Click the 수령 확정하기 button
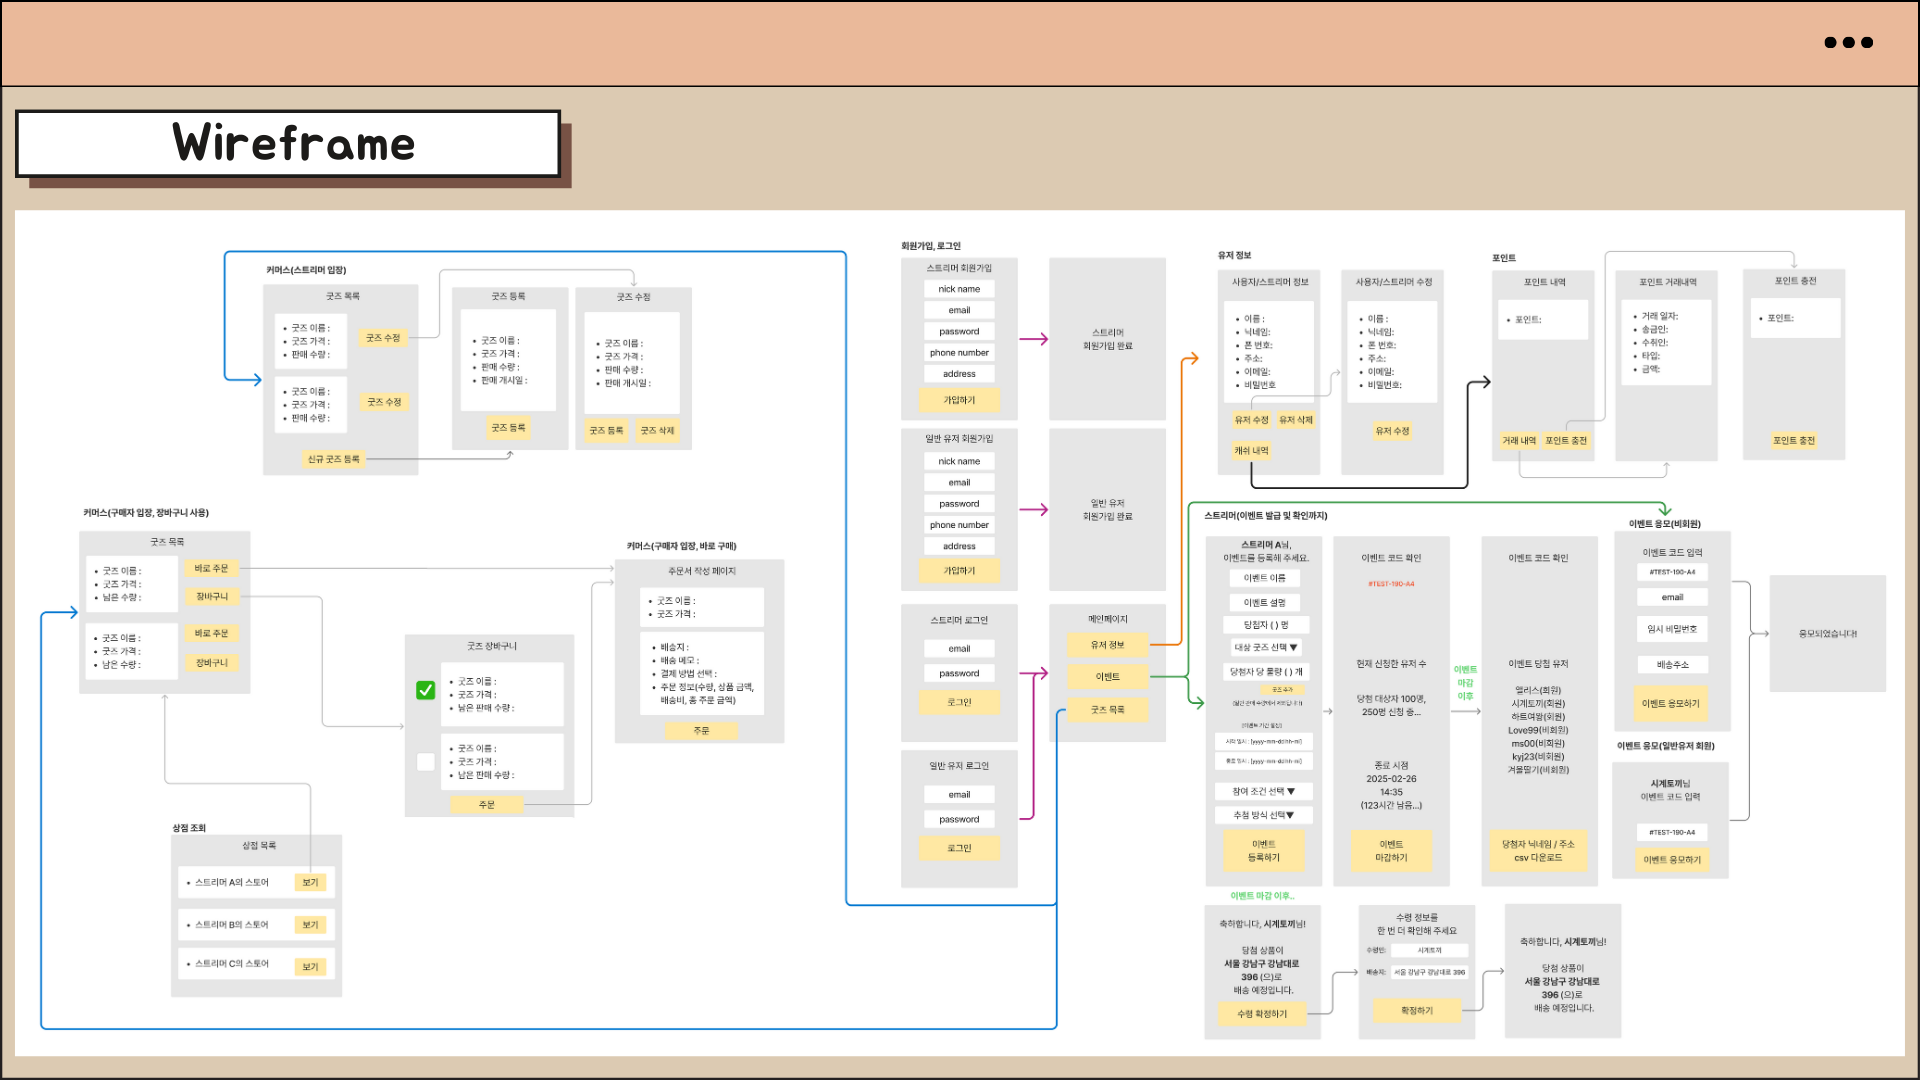Viewport: 1920px width, 1080px height. click(1262, 1014)
